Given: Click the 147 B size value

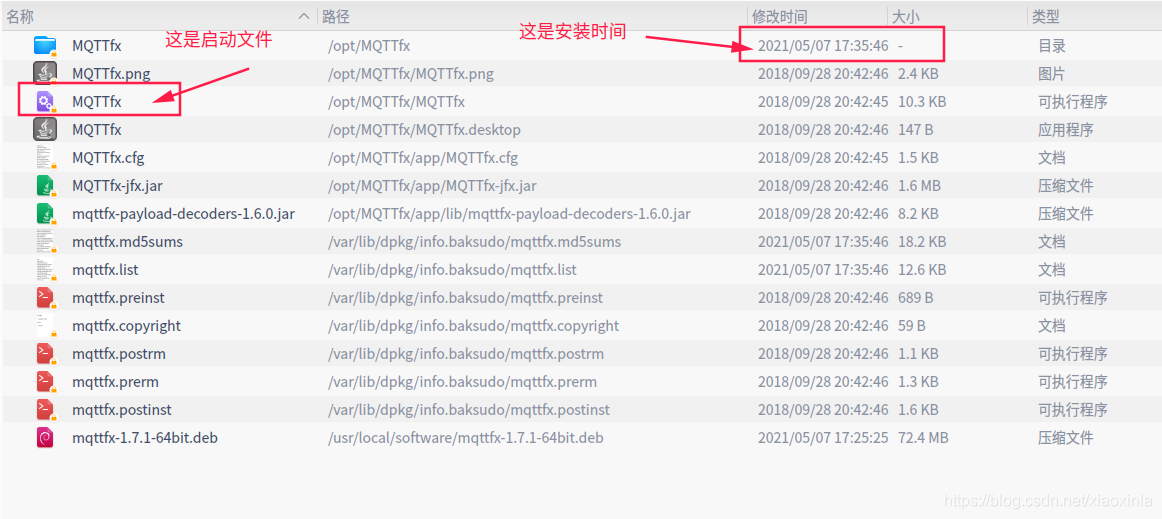Looking at the screenshot, I should pyautogui.click(x=915, y=130).
